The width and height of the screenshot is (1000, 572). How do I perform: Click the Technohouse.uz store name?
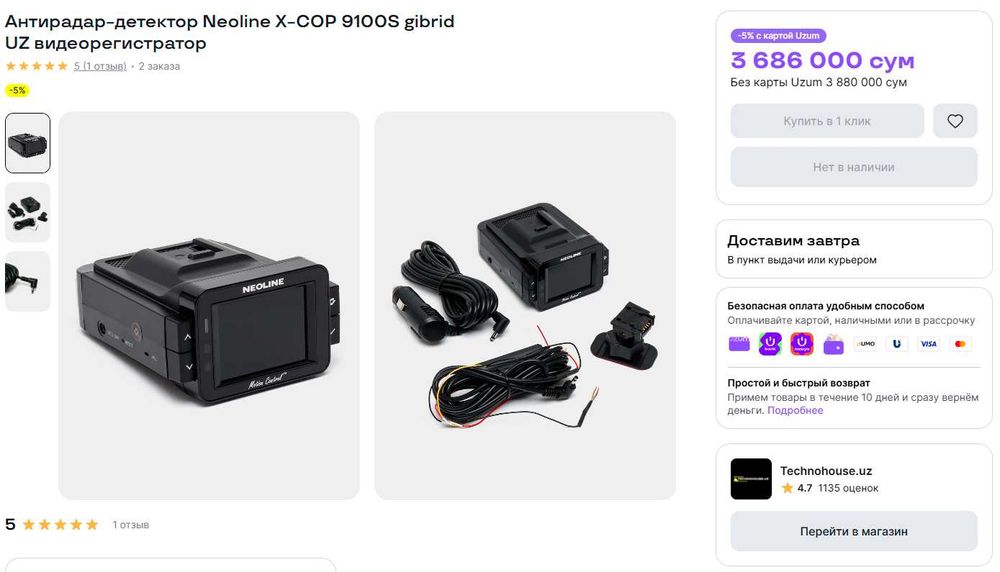(826, 471)
